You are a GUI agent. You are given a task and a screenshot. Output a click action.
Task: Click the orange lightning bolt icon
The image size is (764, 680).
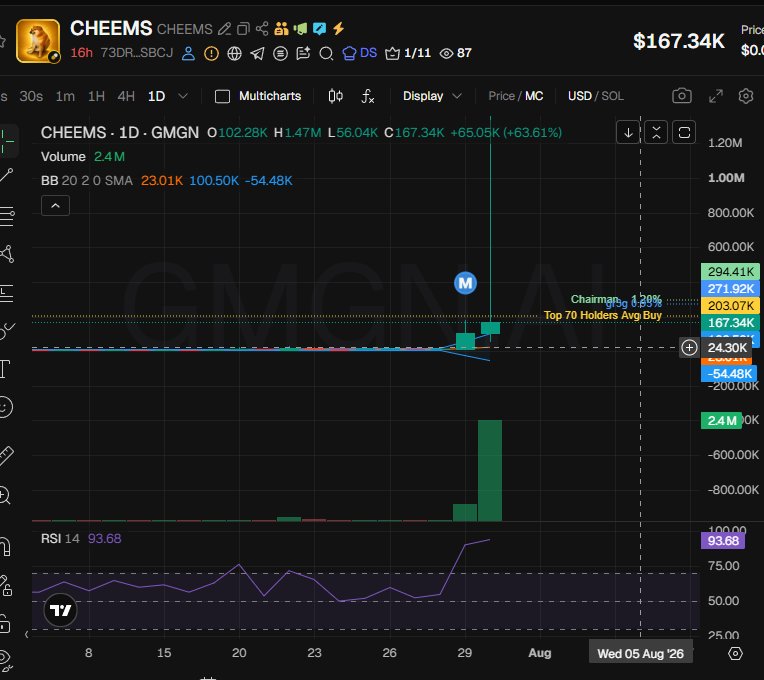(338, 29)
